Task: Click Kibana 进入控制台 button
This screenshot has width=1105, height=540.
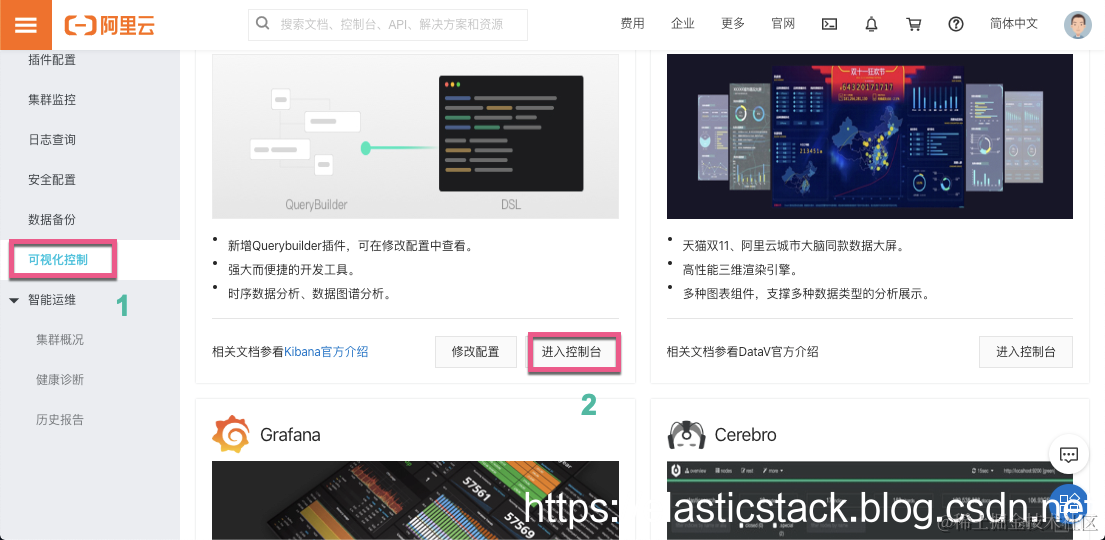Action: (x=574, y=352)
